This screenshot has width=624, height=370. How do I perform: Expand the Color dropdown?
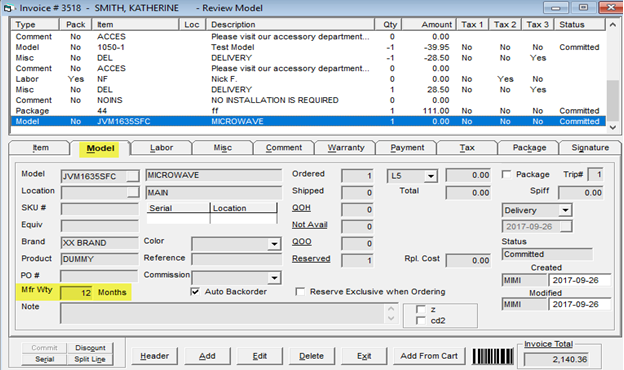coord(274,243)
